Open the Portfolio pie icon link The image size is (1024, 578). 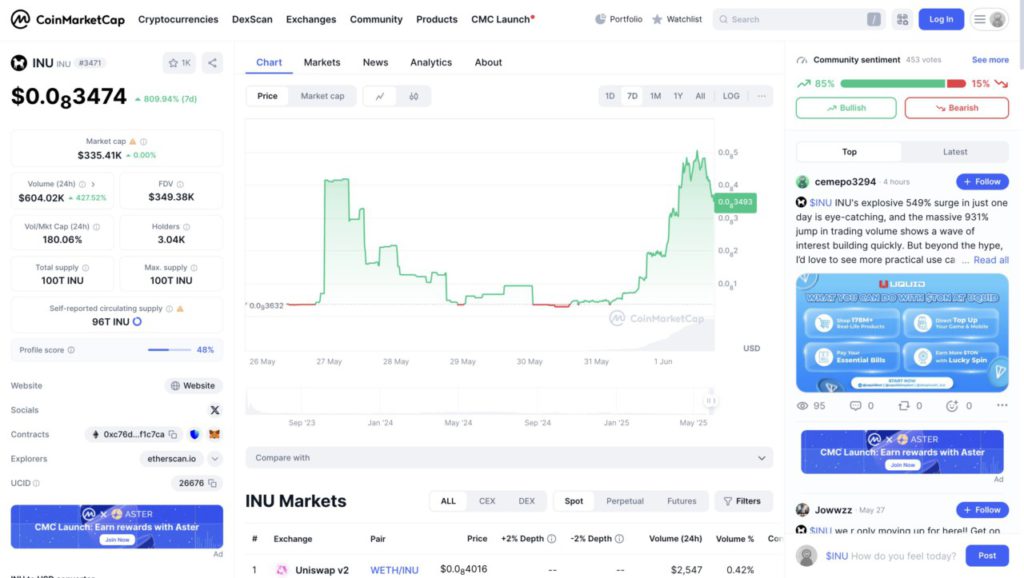[618, 20]
